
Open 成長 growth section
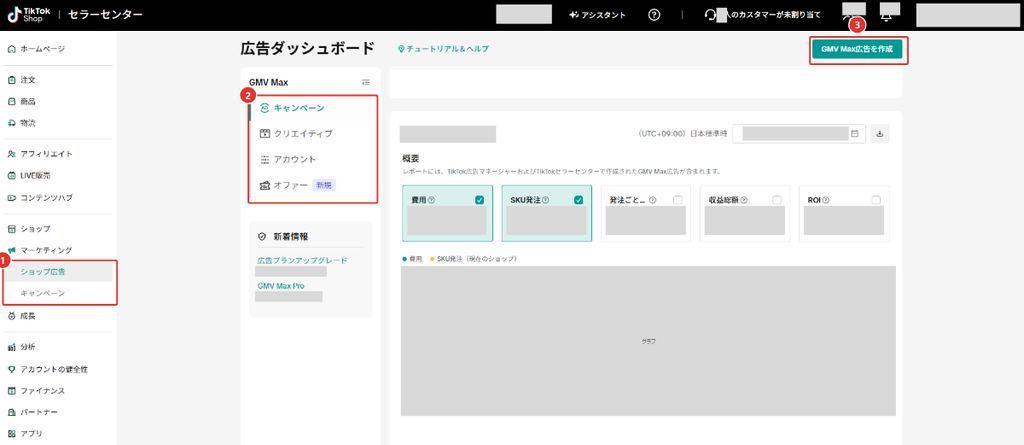[x=22, y=316]
